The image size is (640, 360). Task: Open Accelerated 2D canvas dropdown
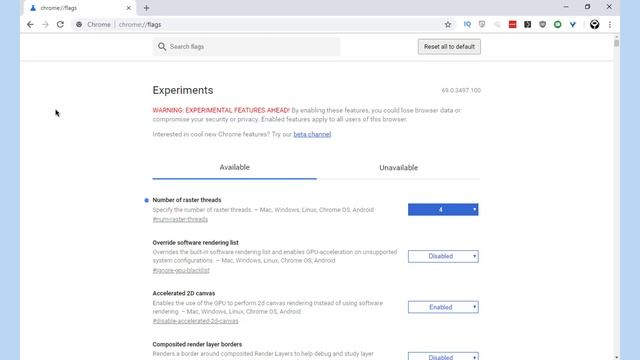click(x=443, y=307)
